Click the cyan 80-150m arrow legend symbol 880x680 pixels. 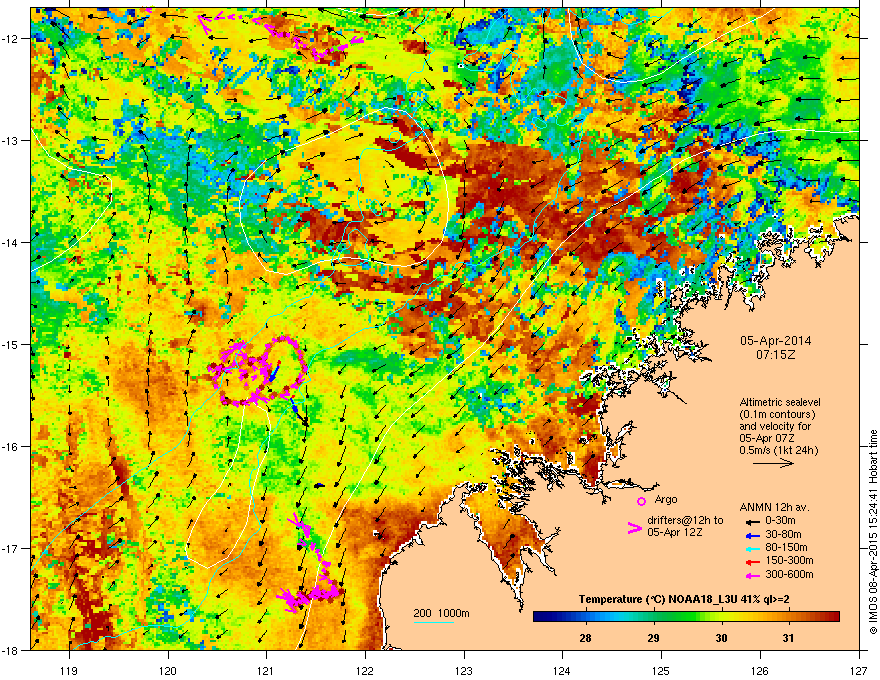[753, 548]
